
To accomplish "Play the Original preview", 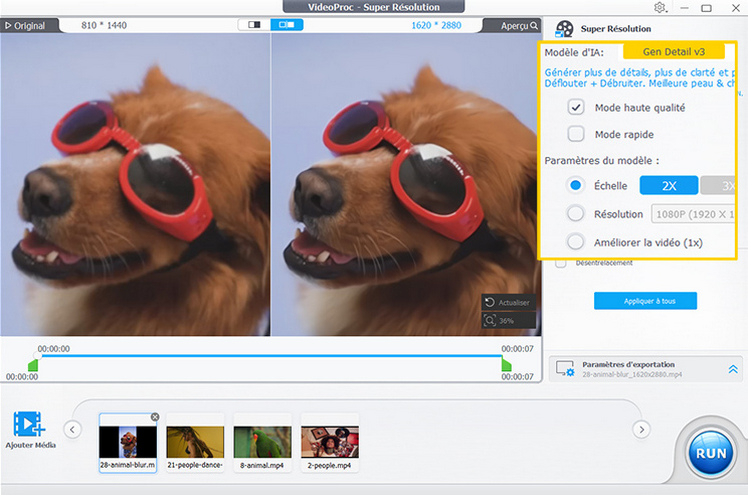I will [25, 26].
